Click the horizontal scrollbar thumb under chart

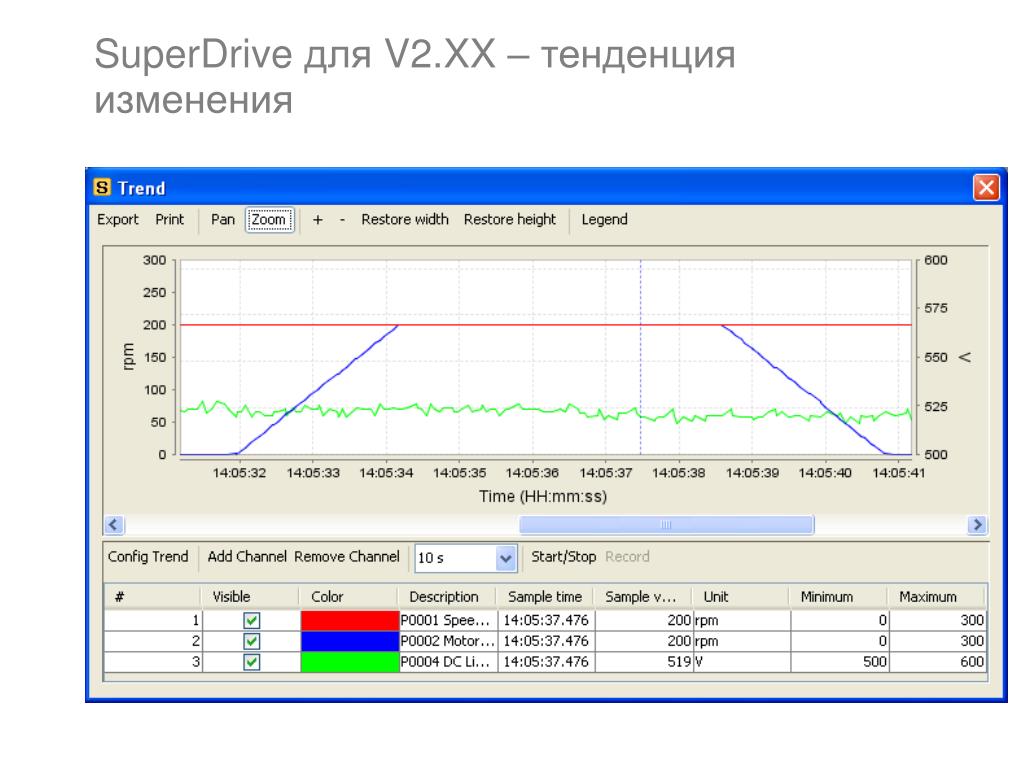point(666,524)
